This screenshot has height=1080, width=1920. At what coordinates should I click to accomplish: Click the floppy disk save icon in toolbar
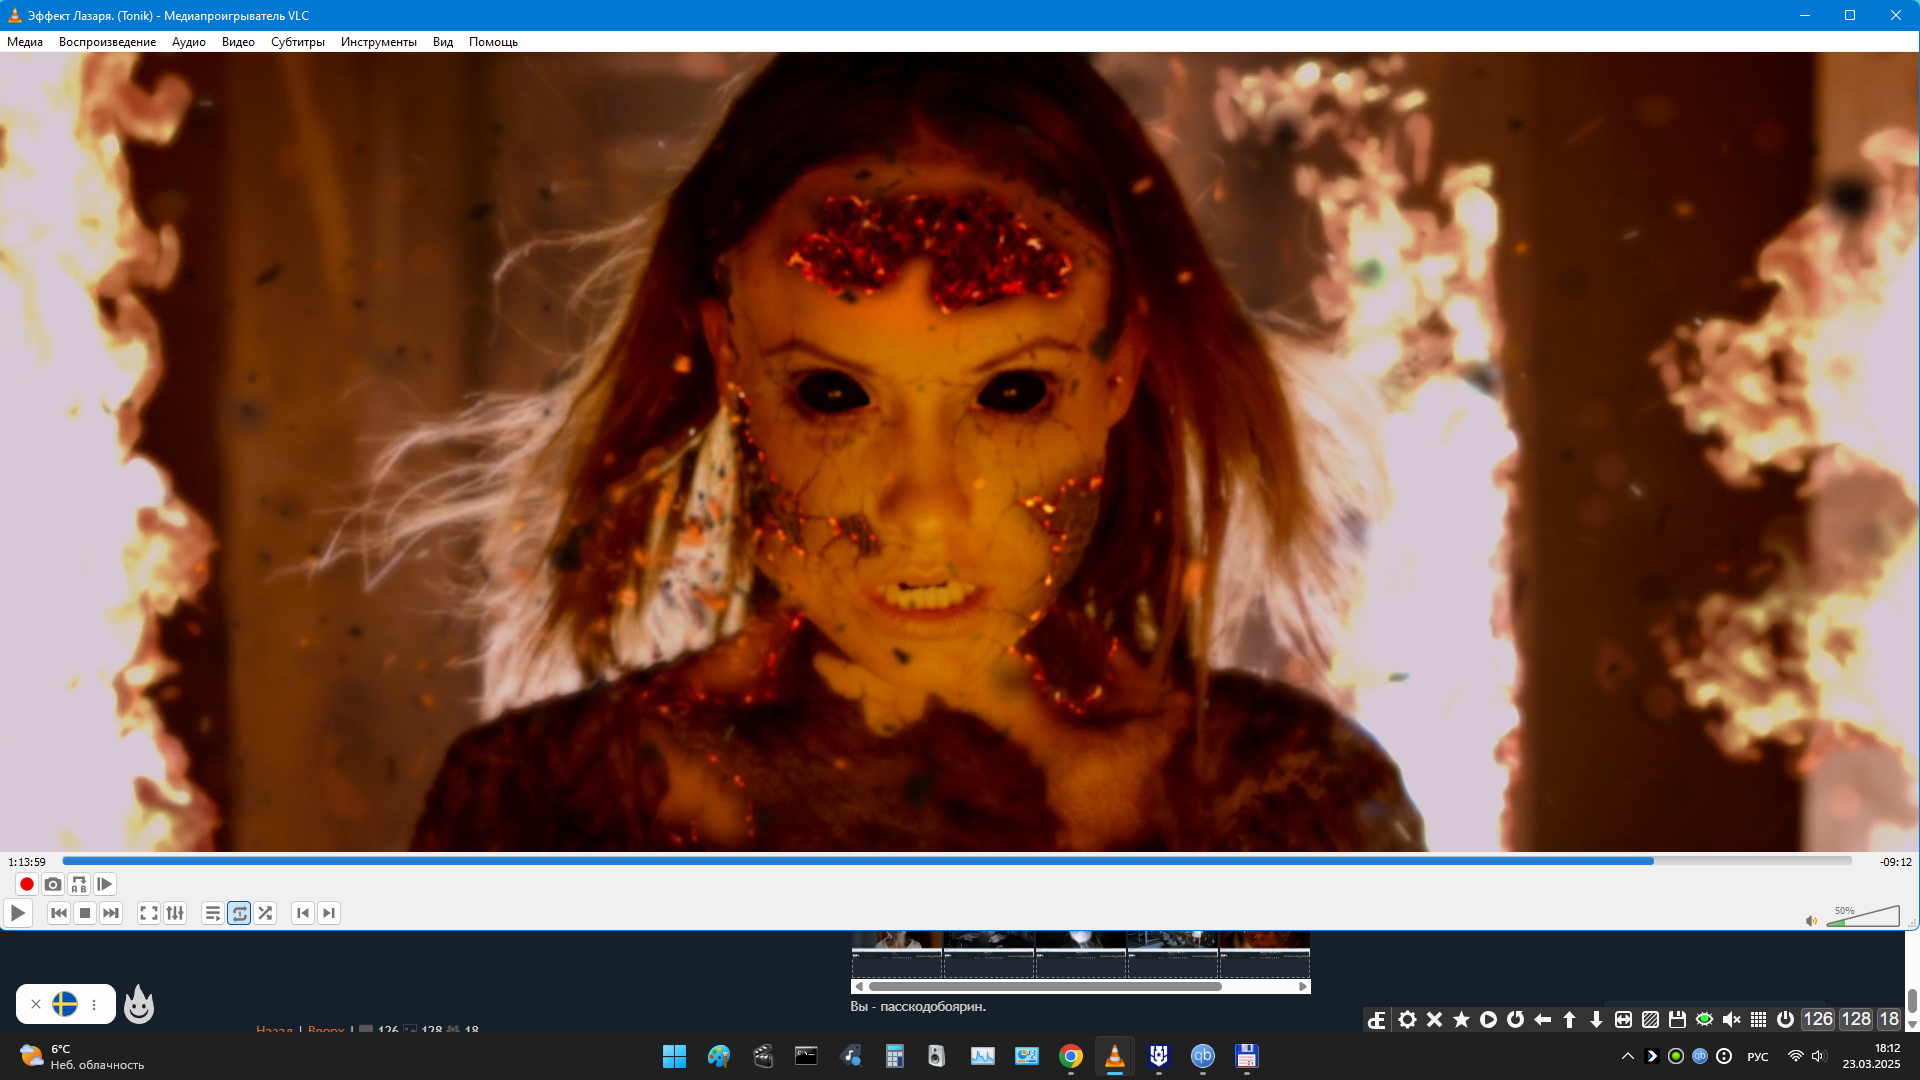(x=1677, y=1019)
